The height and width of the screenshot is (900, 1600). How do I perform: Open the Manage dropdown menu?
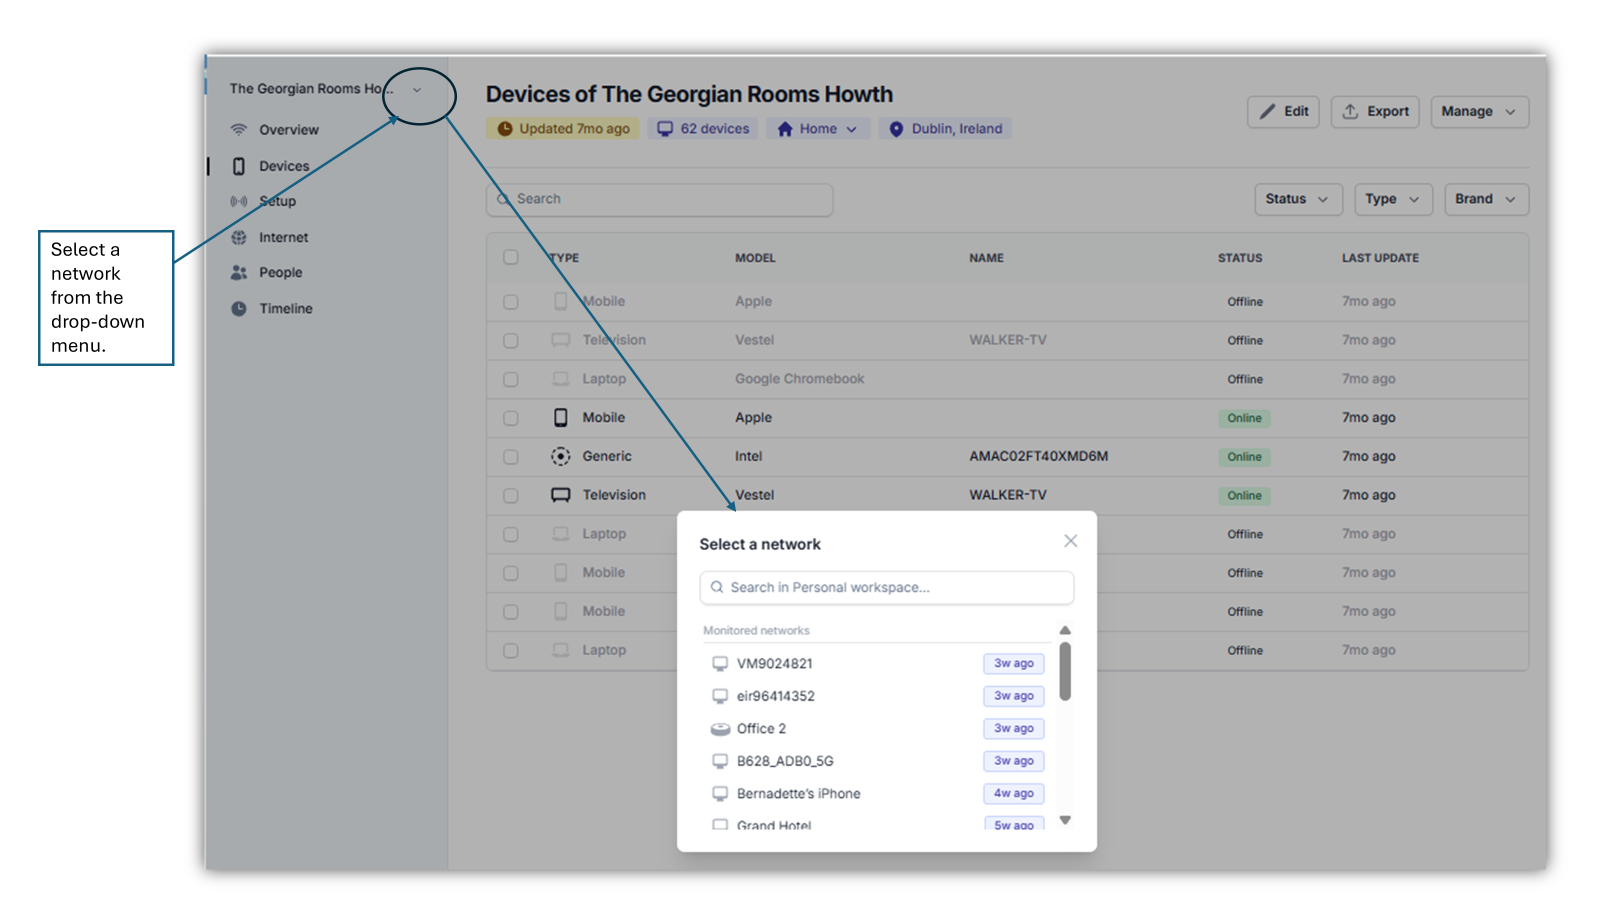[1478, 112]
